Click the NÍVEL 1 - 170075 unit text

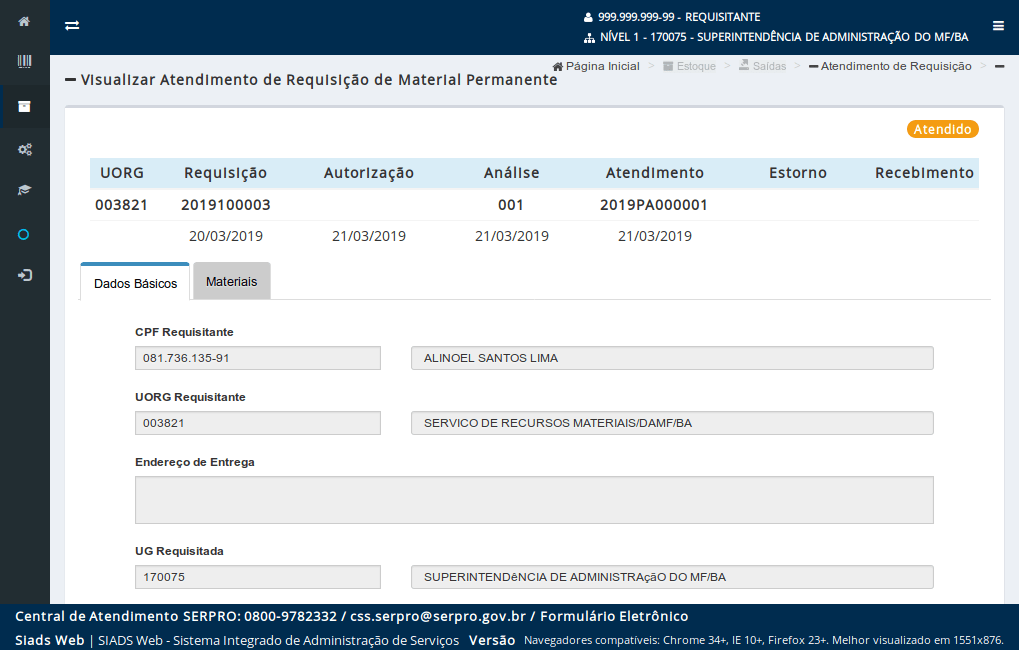(x=784, y=38)
